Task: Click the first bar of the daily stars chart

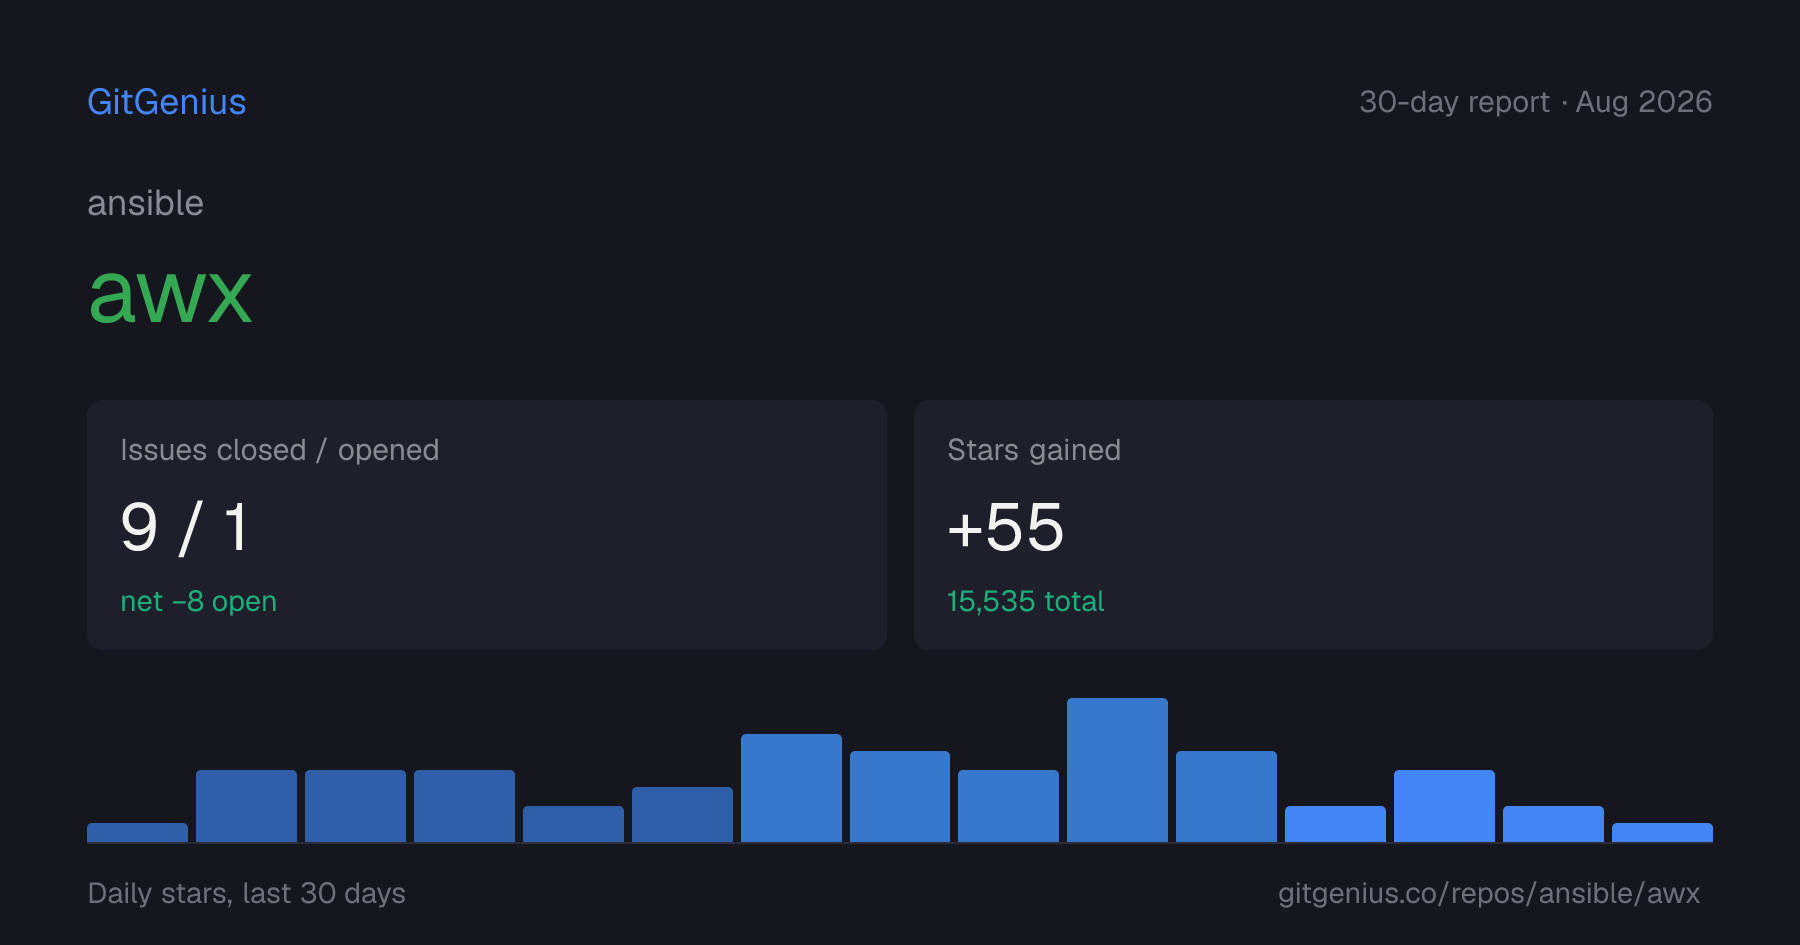Action: tap(137, 832)
